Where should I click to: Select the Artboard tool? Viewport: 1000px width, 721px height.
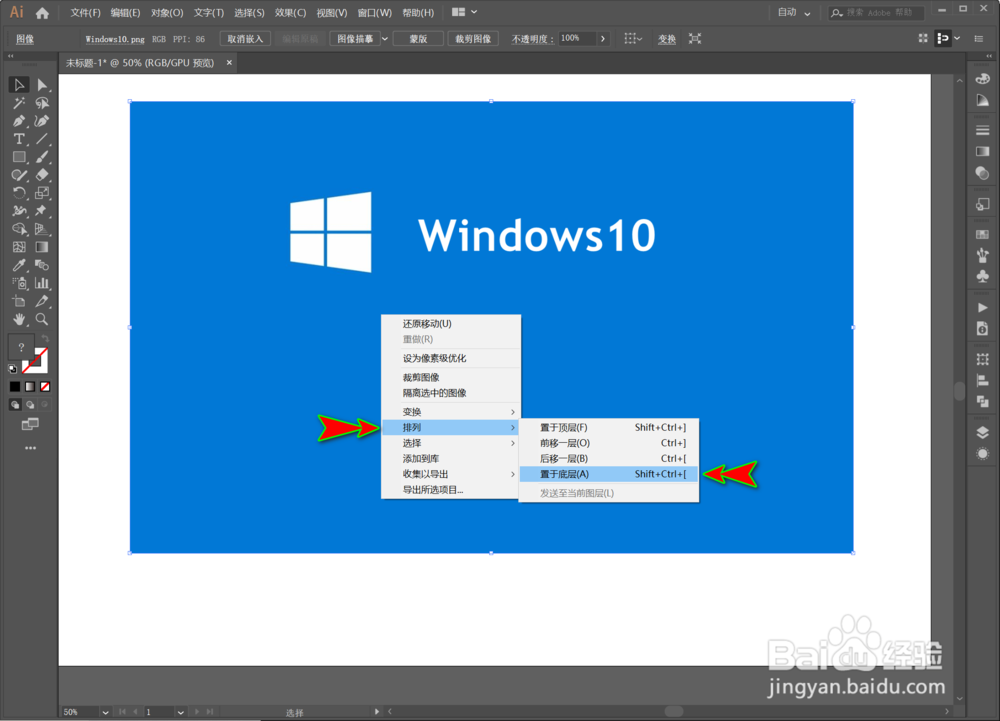click(x=18, y=301)
